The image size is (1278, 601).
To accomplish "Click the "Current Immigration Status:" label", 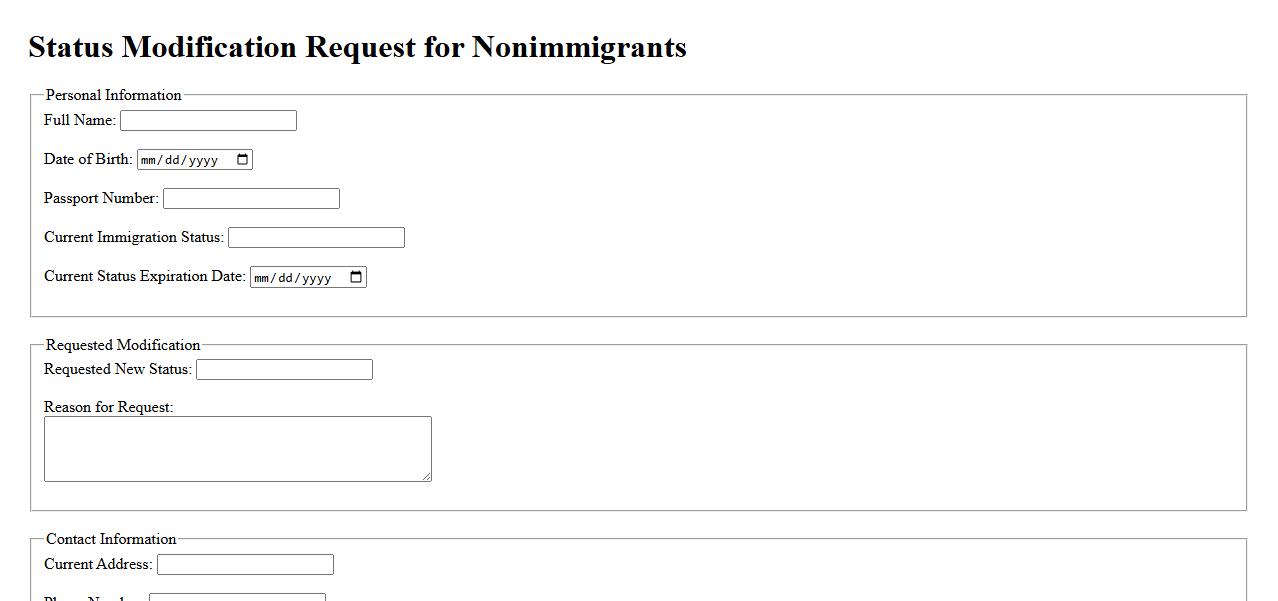I will click(x=134, y=237).
